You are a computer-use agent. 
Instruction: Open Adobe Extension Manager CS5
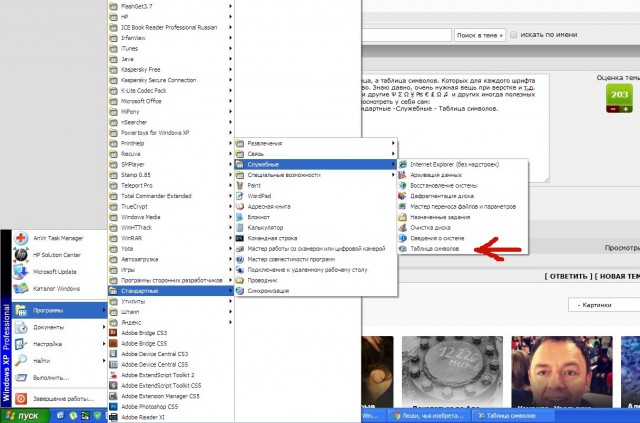coord(171,396)
